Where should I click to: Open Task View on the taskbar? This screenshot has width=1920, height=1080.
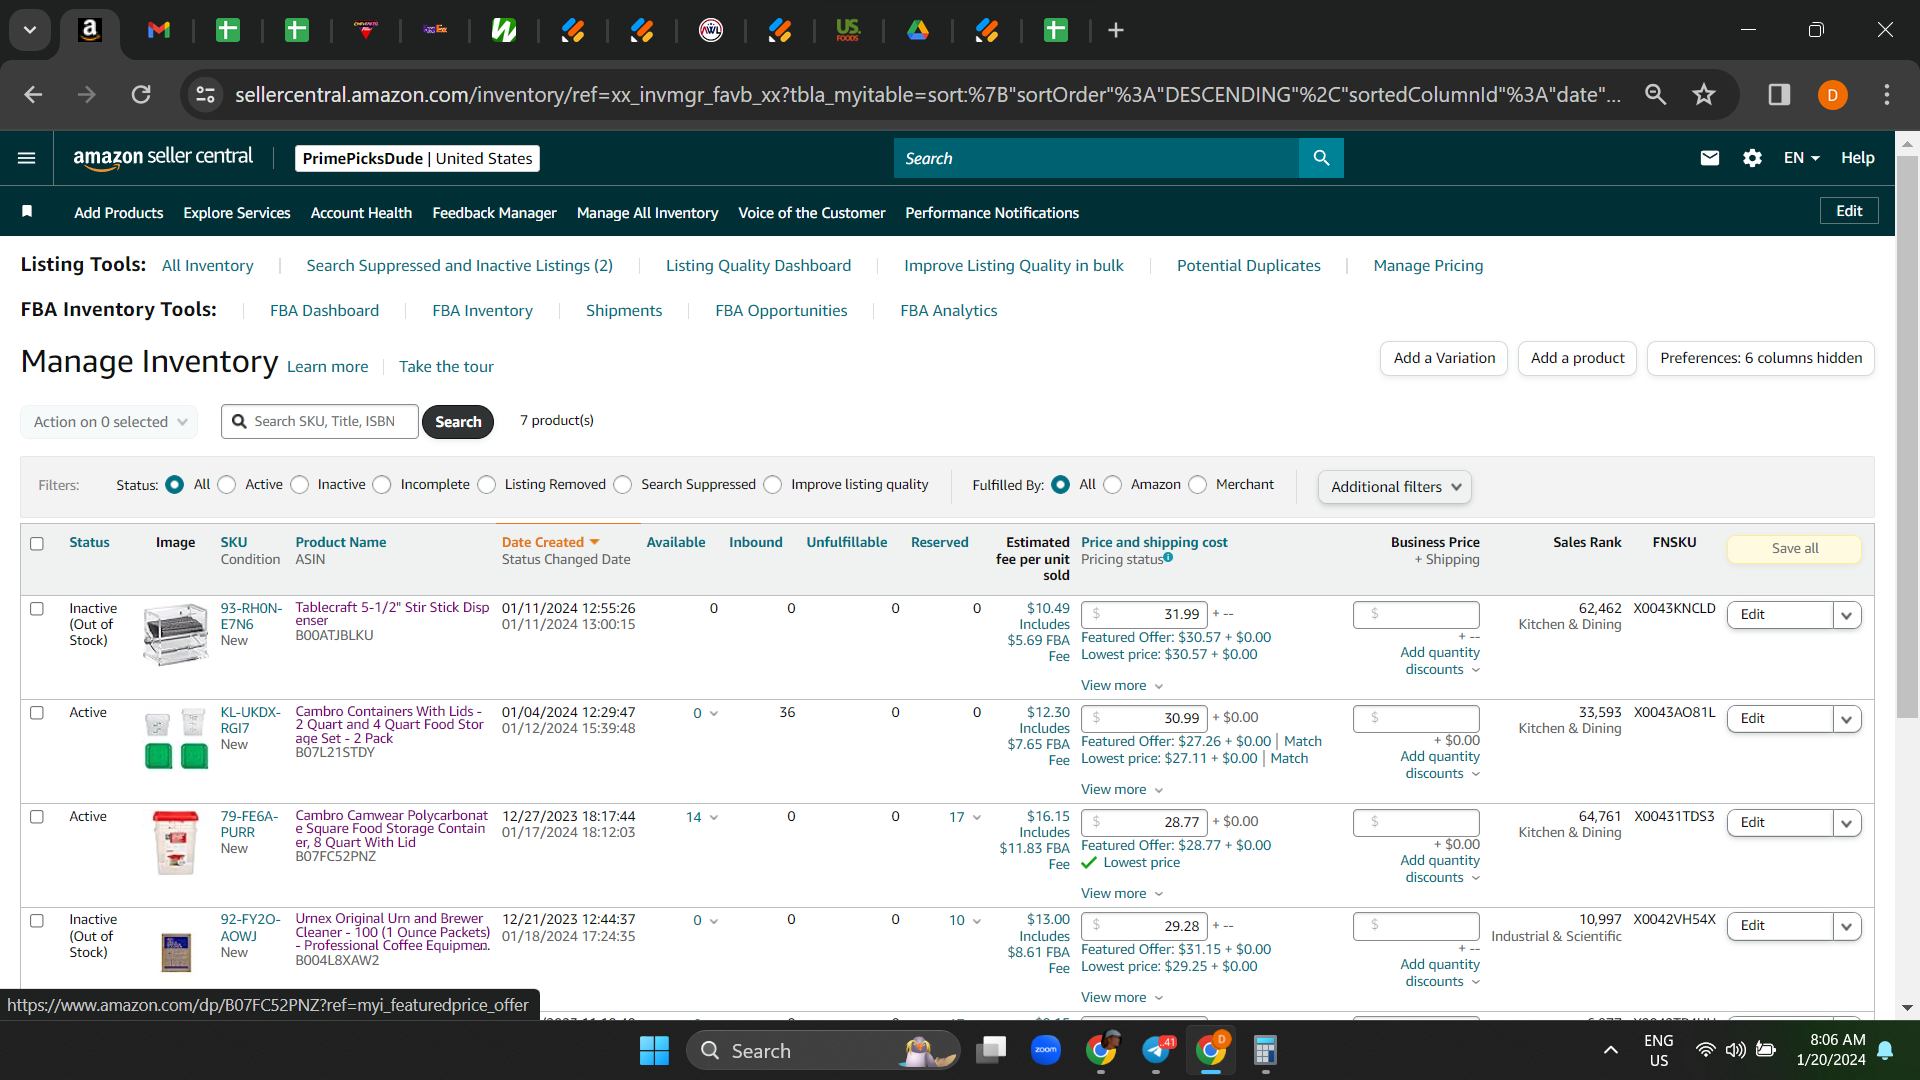(x=991, y=1050)
